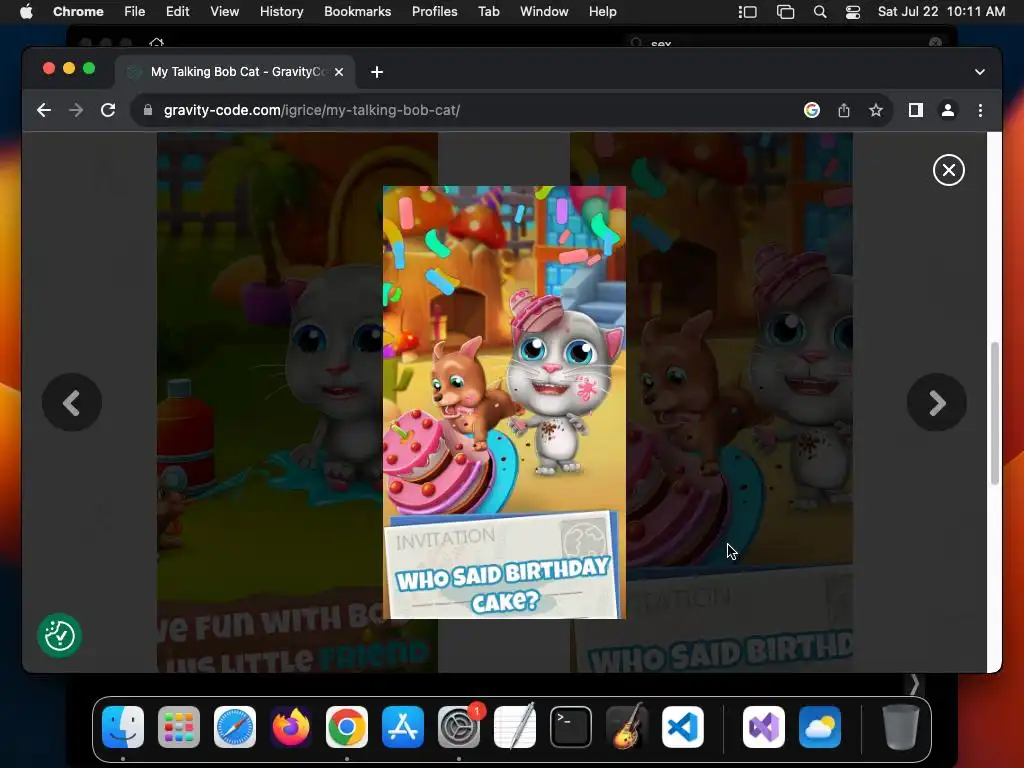Open a new tab with plus button
Screen dimensions: 1024x768
pos(377,72)
